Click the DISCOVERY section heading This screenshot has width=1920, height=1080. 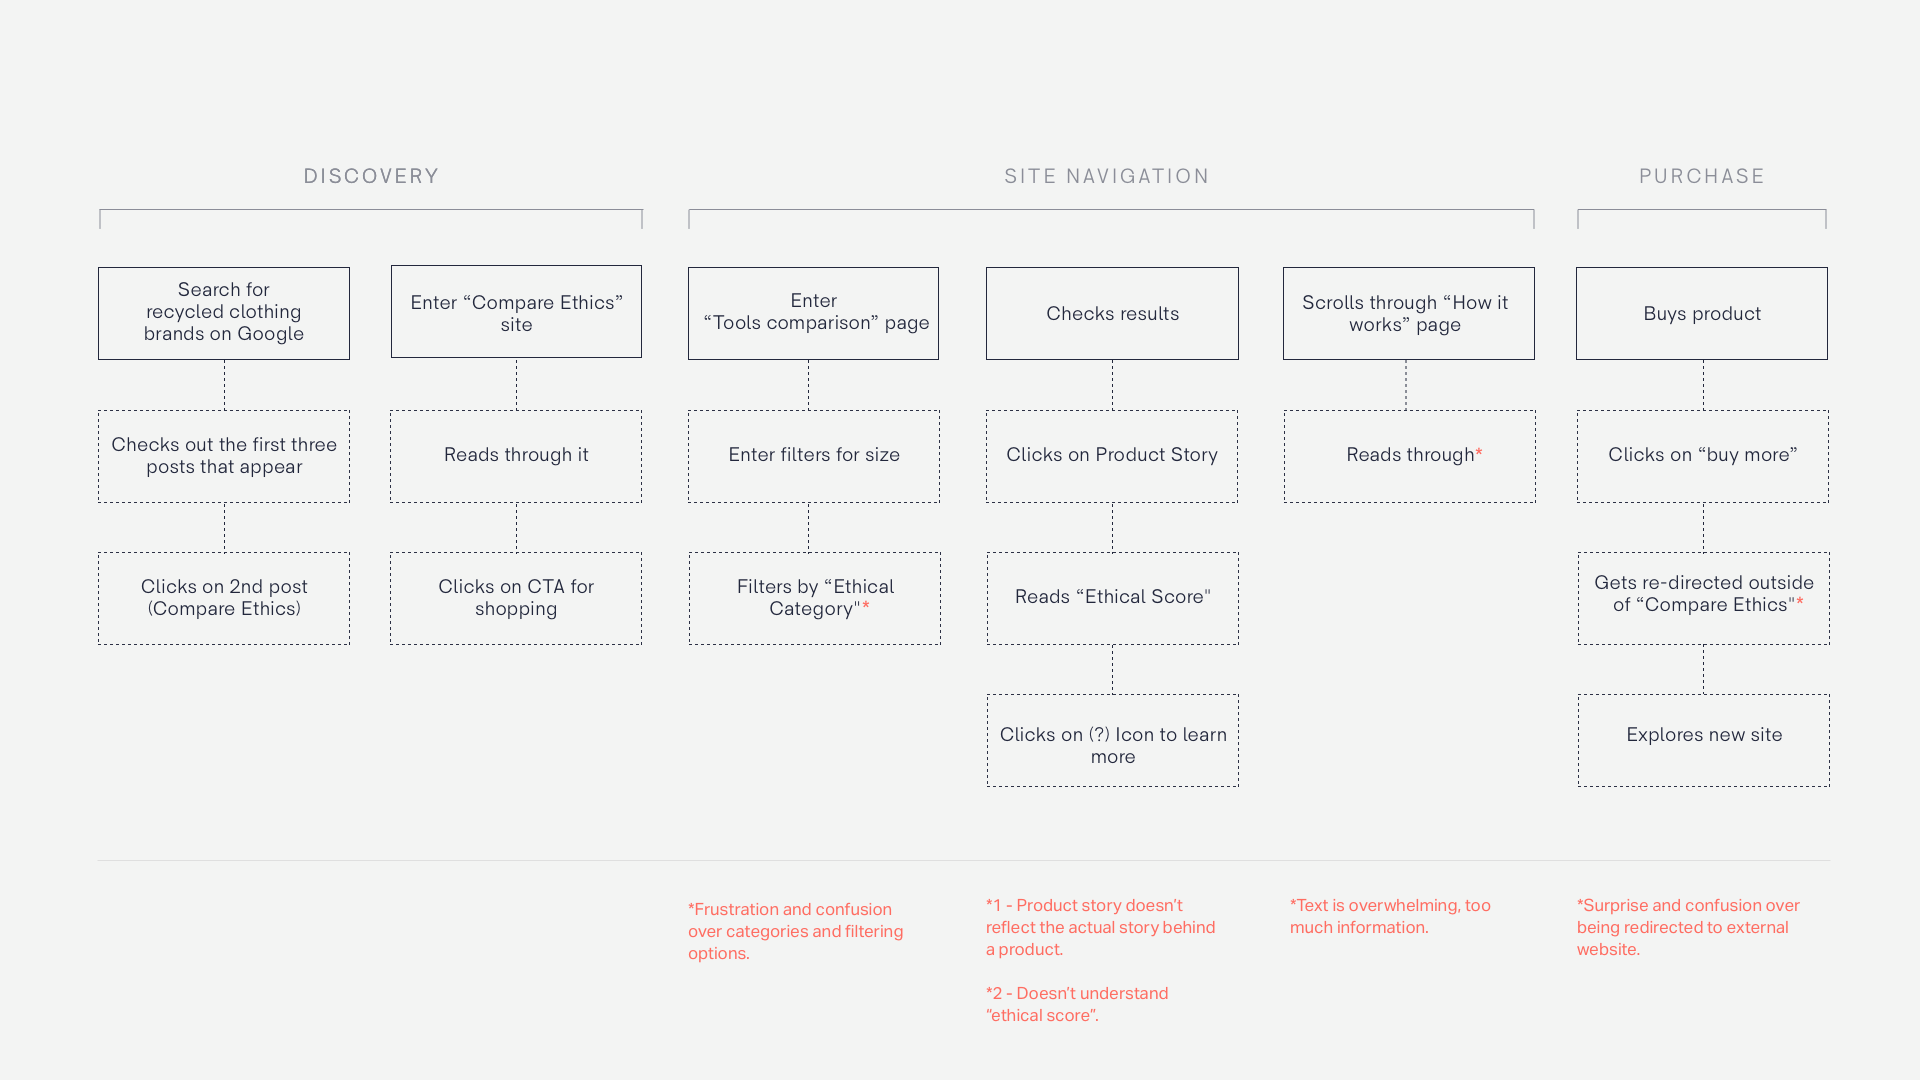(x=371, y=177)
